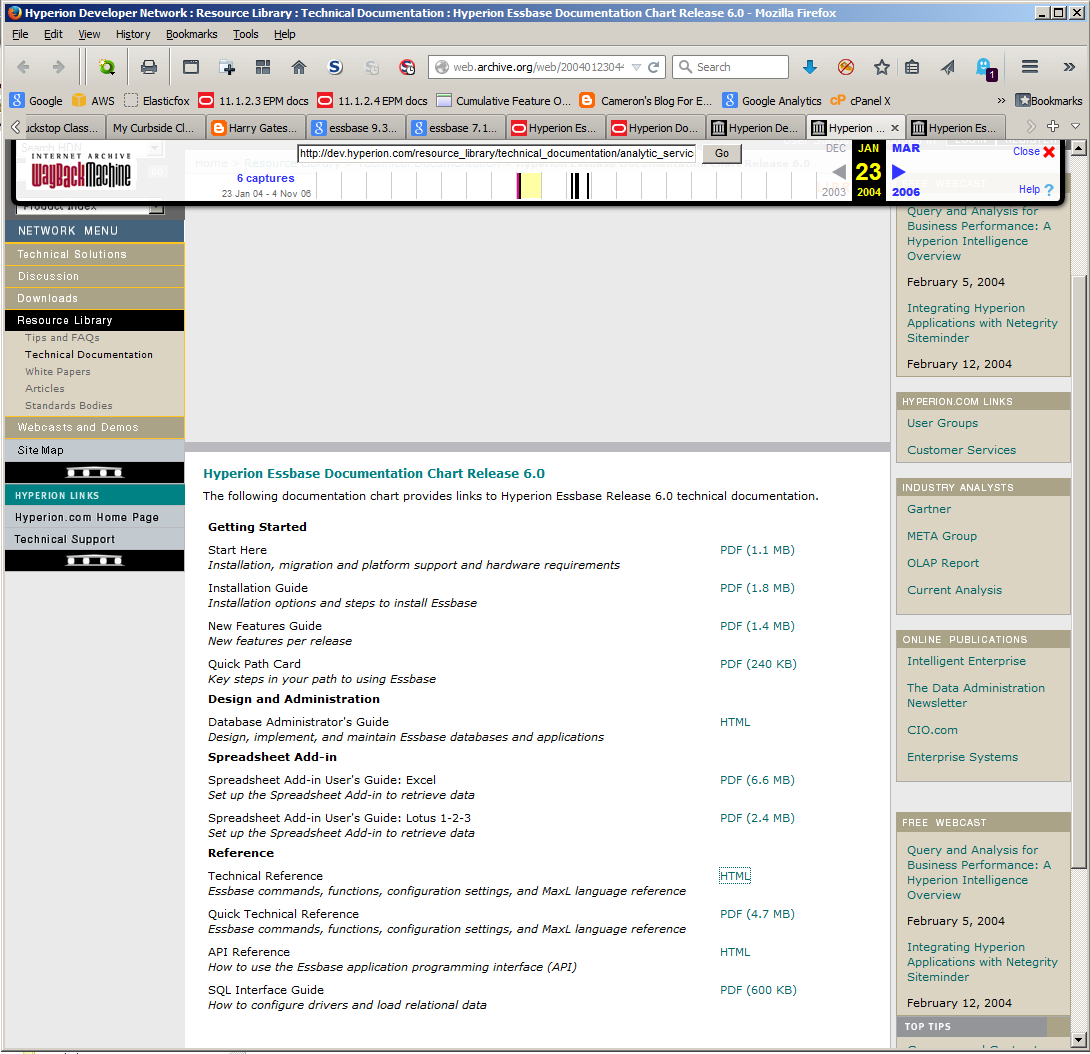The image size is (1090, 1054).
Task: Click the green magnifier icon left of print
Action: coord(107,67)
